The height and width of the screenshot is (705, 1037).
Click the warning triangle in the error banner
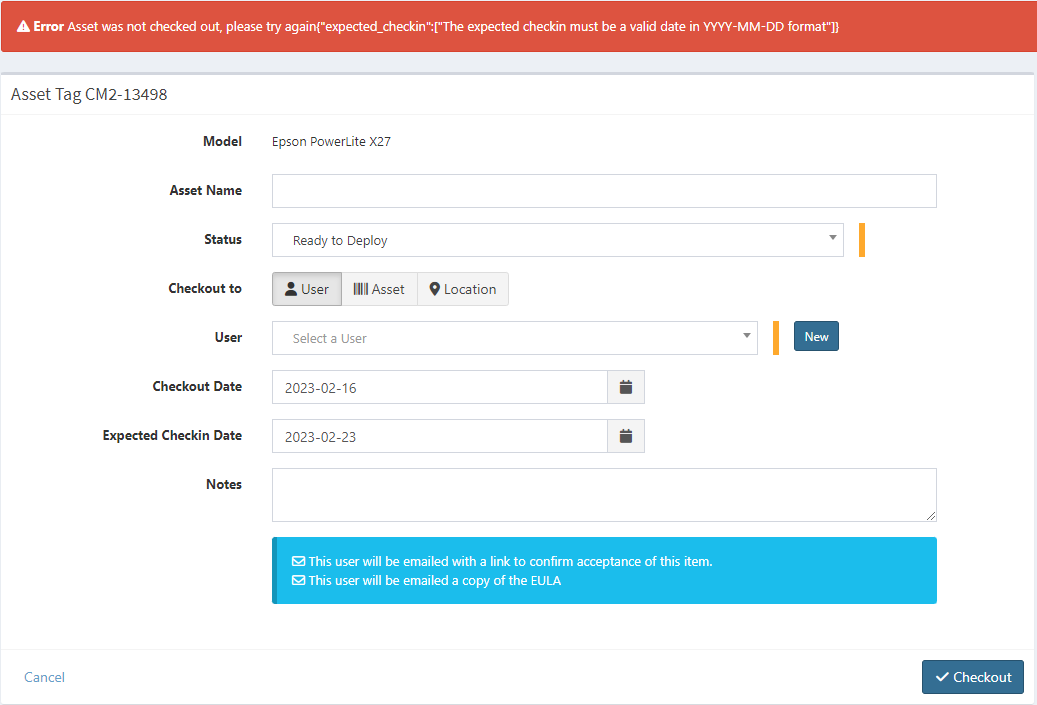(x=21, y=26)
